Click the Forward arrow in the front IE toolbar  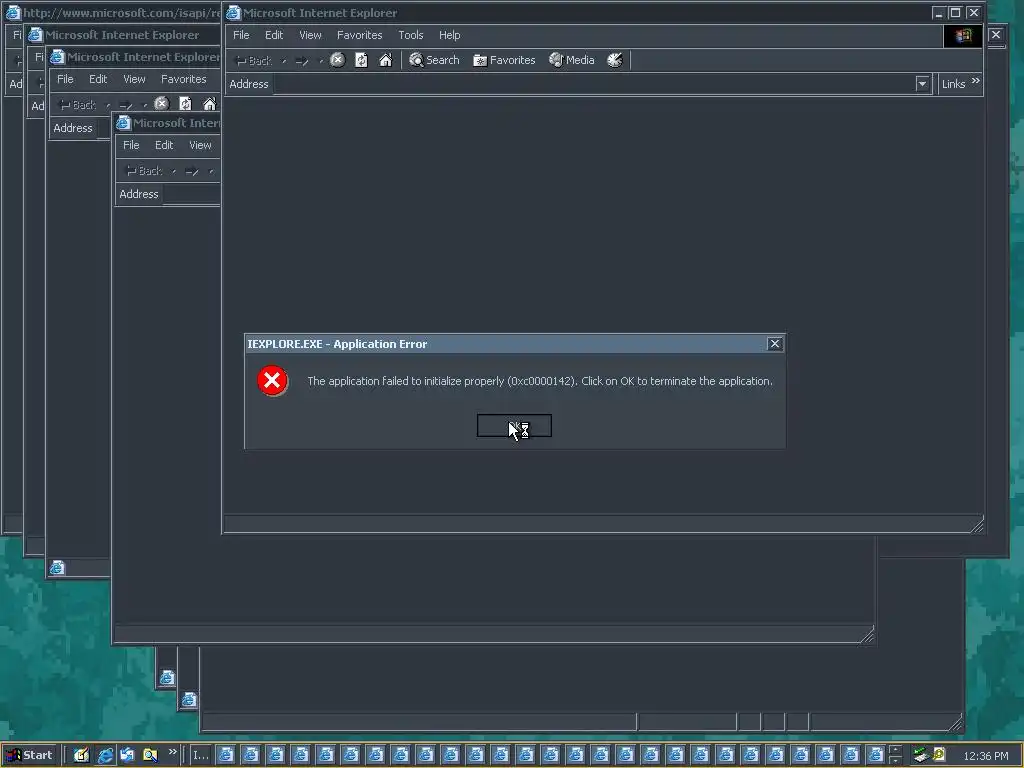[302, 61]
